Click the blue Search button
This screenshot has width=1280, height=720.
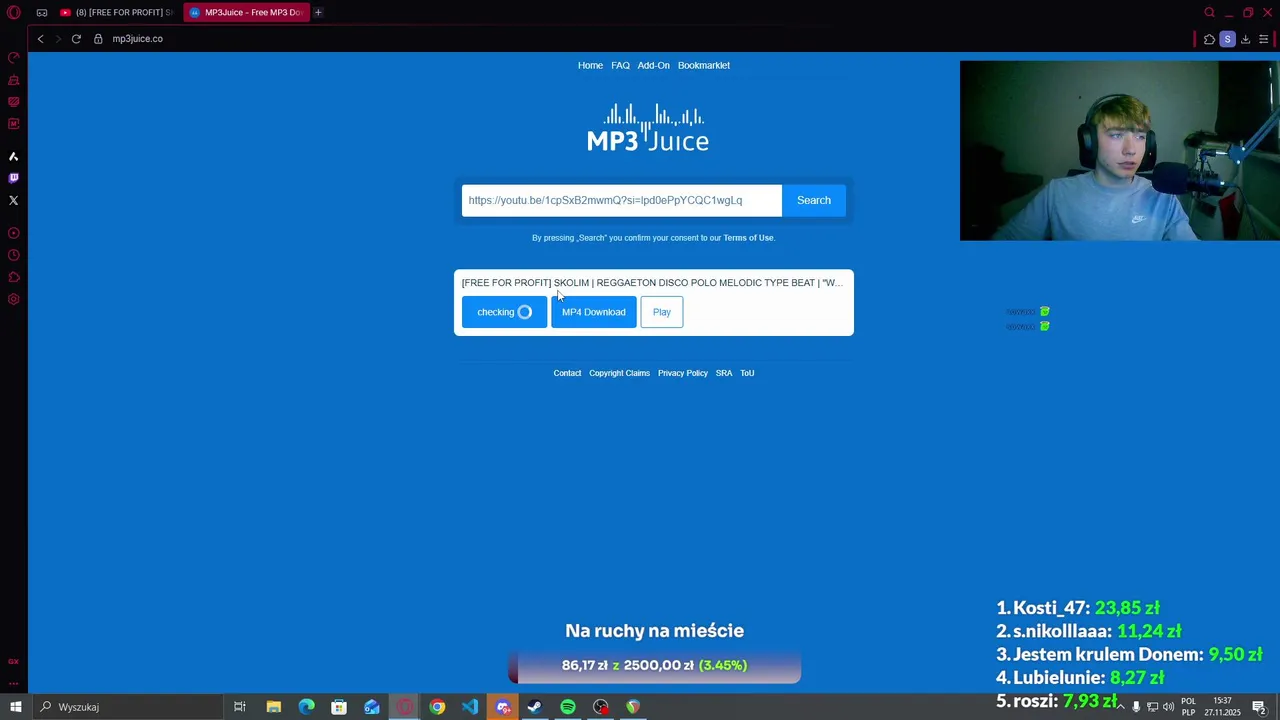coord(814,200)
